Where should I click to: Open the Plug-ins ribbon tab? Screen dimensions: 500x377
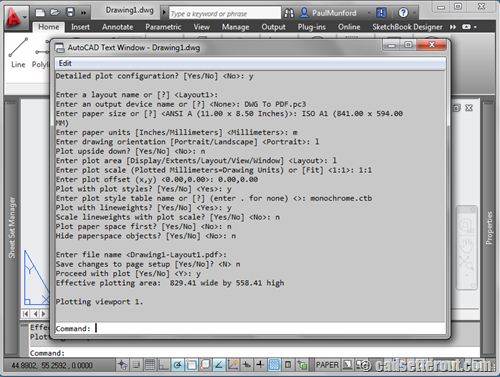coord(312,27)
